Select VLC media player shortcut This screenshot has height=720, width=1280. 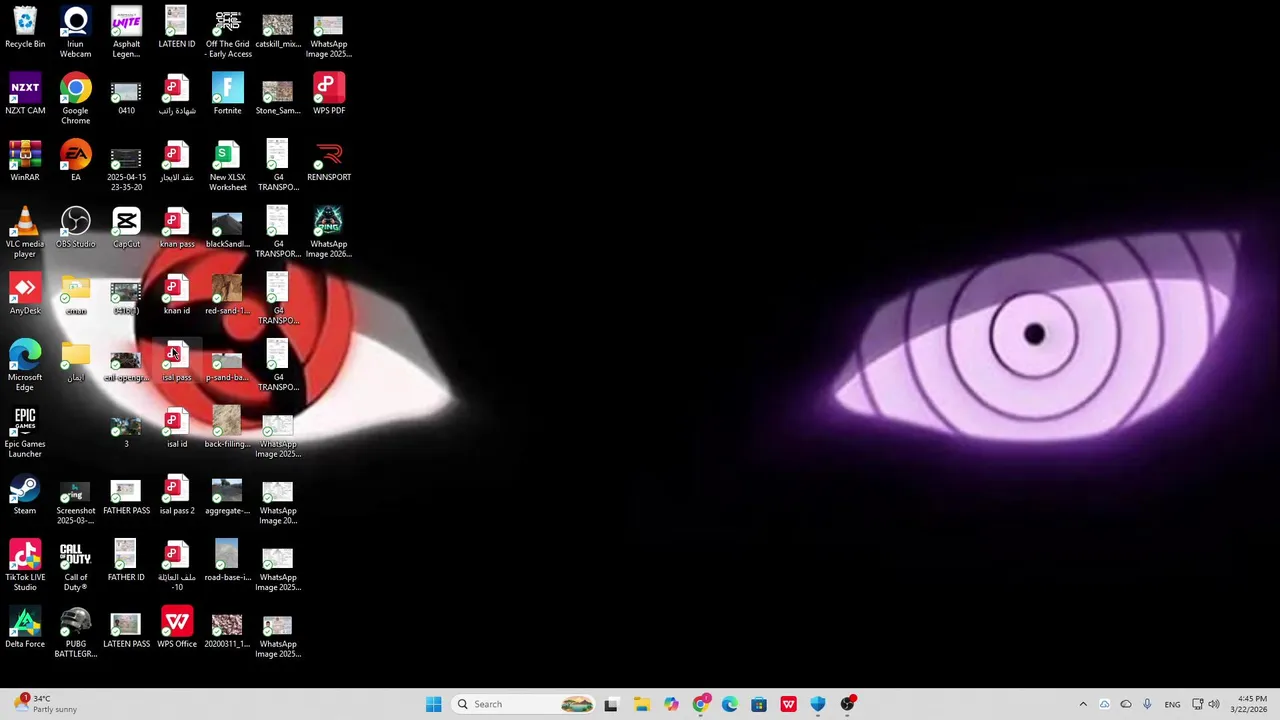tap(25, 232)
